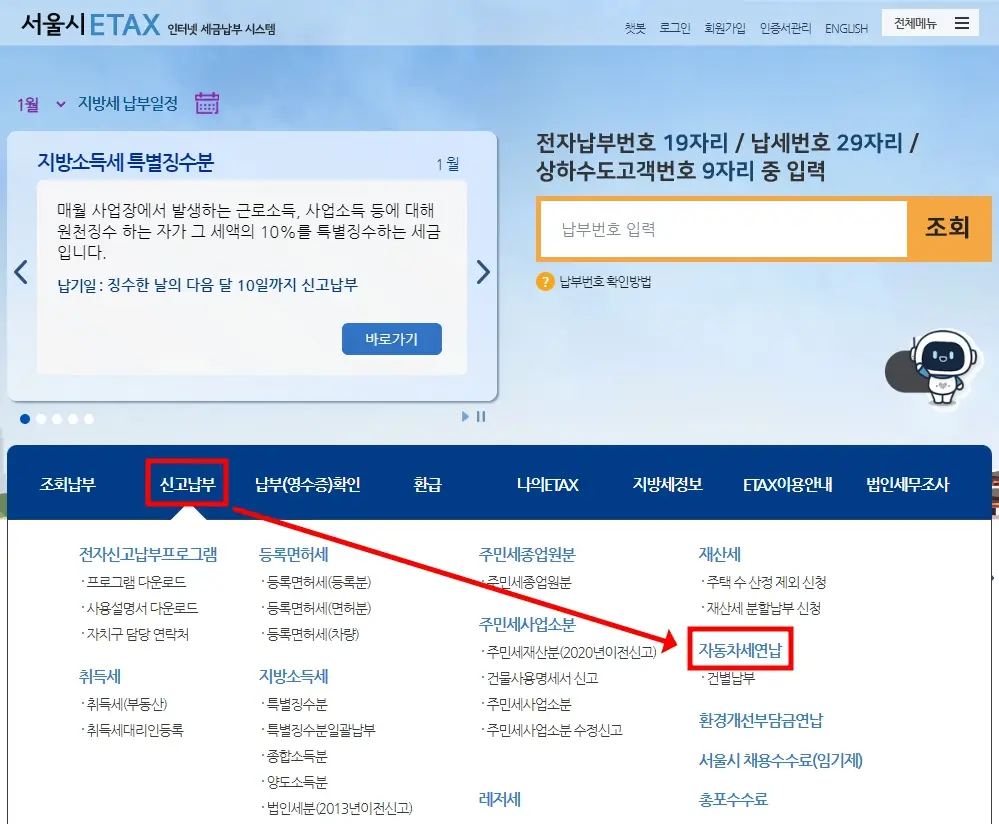Click the 바로가기 button on the banner

coord(391,338)
